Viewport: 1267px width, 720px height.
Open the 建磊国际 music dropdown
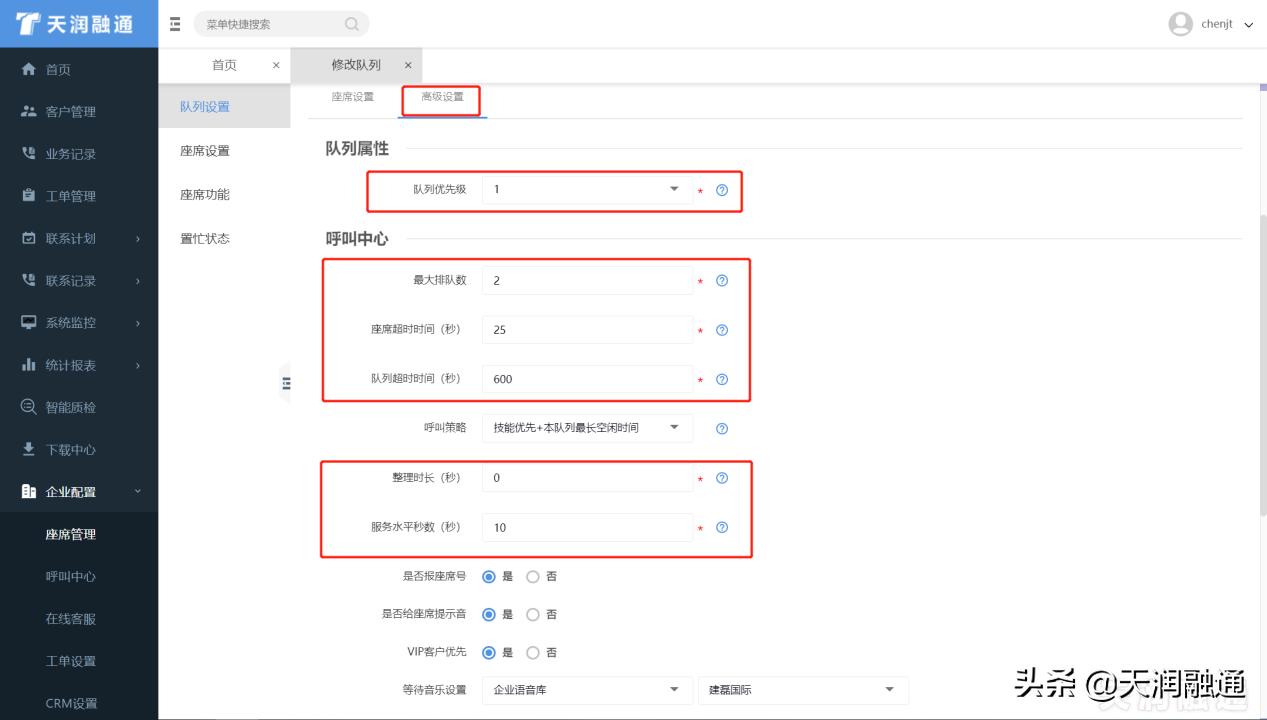click(x=803, y=689)
